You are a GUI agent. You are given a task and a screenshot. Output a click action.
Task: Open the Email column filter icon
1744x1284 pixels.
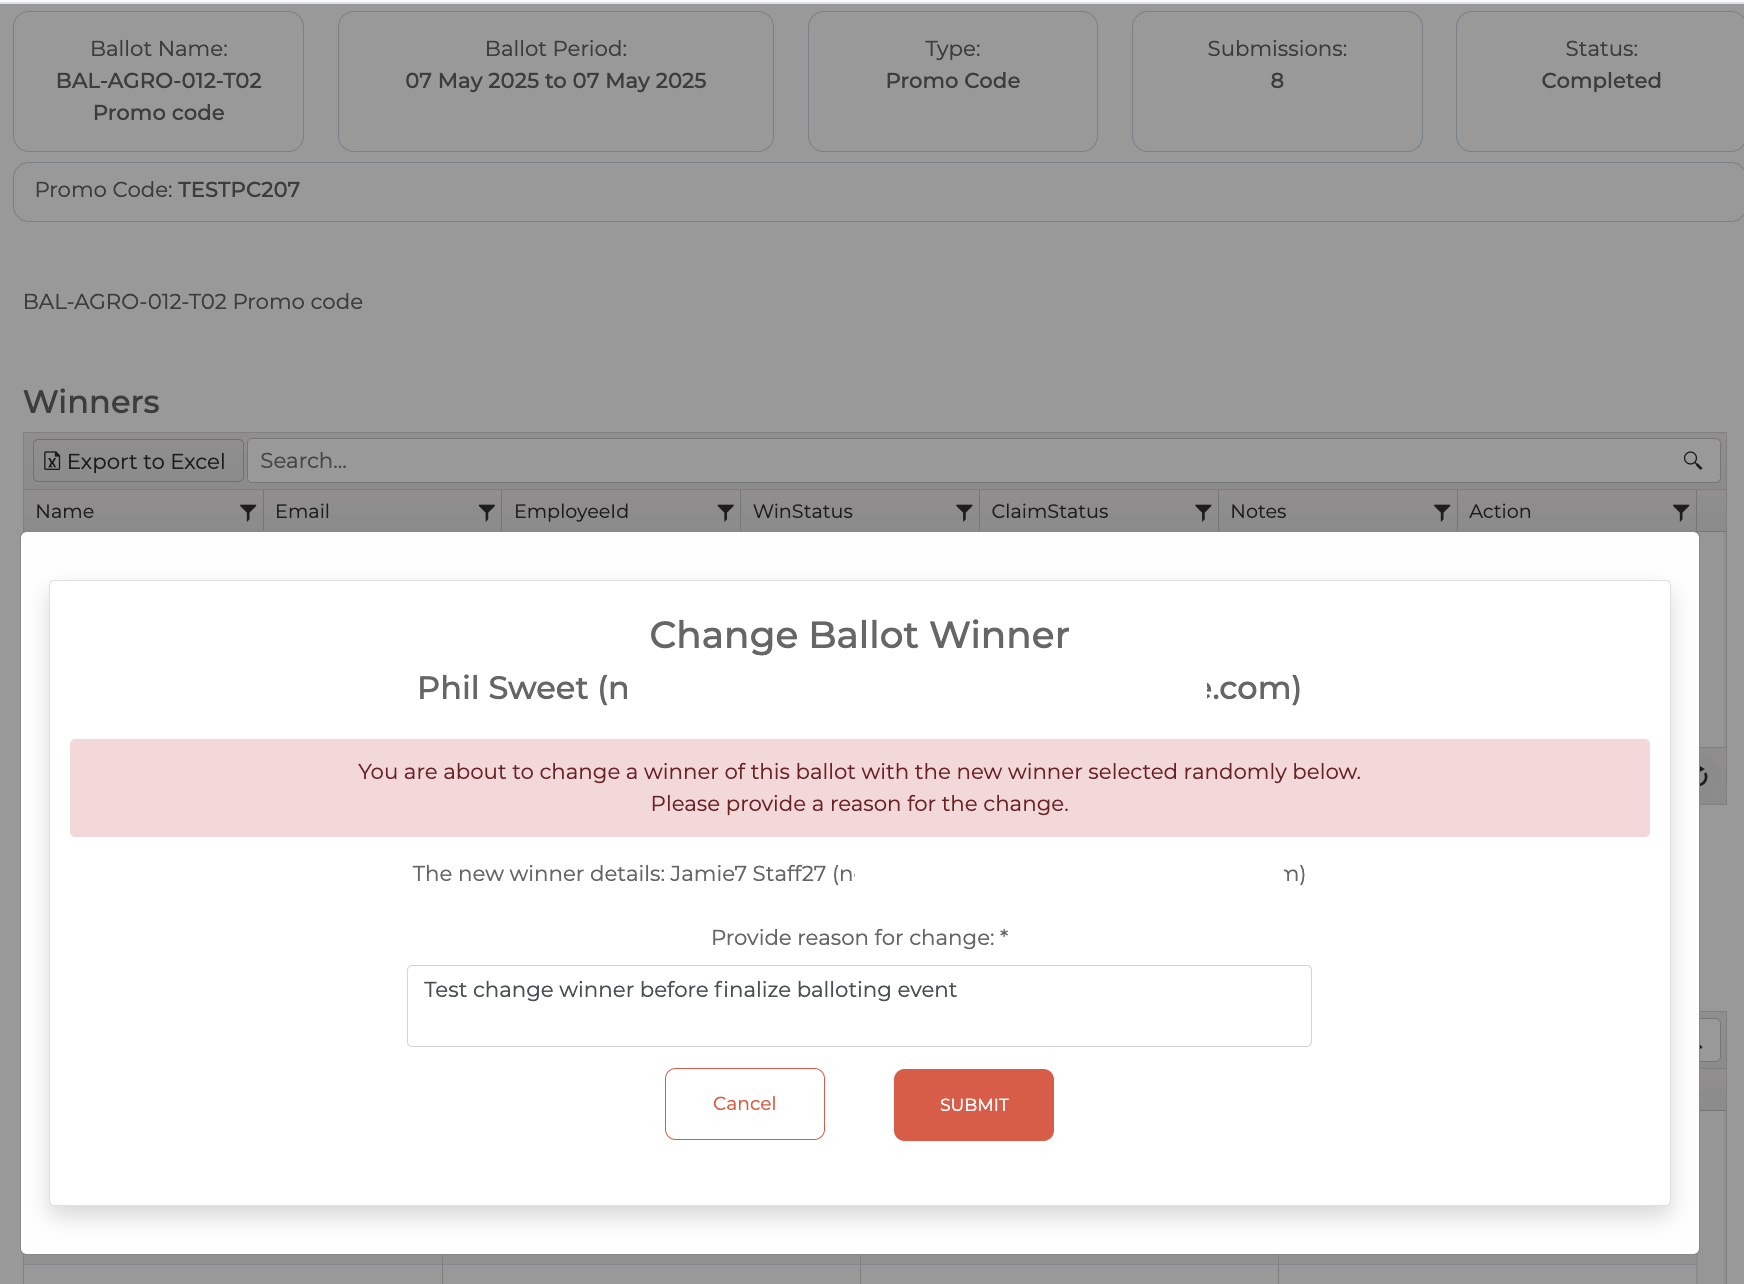click(x=486, y=512)
